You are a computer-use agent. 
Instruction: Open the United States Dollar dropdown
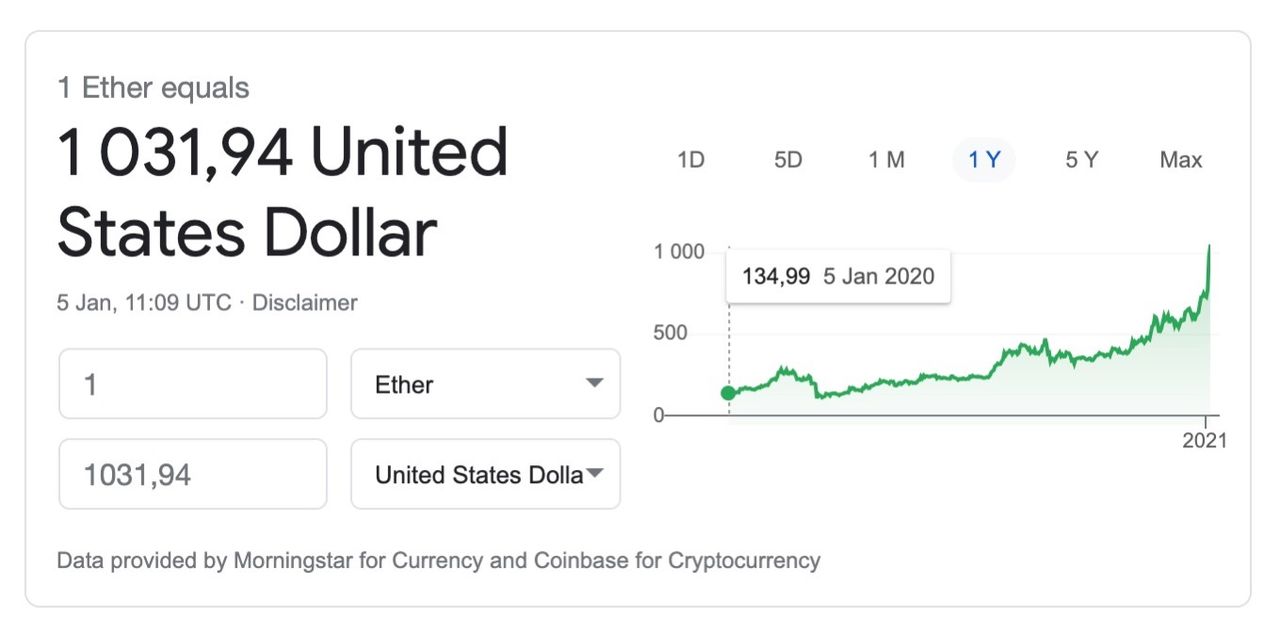[x=485, y=474]
